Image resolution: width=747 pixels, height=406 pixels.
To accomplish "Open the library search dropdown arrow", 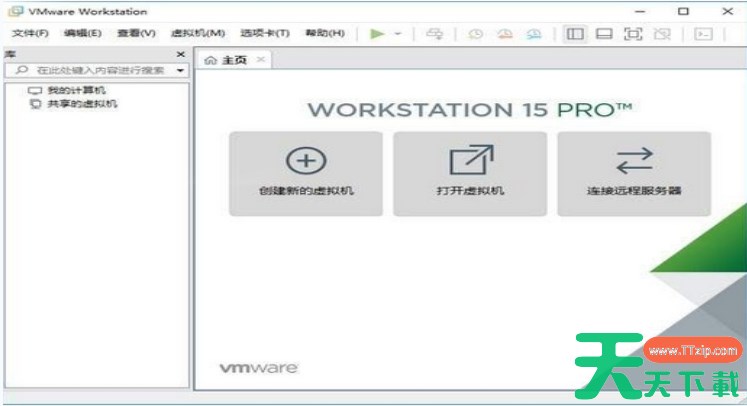I will click(181, 71).
